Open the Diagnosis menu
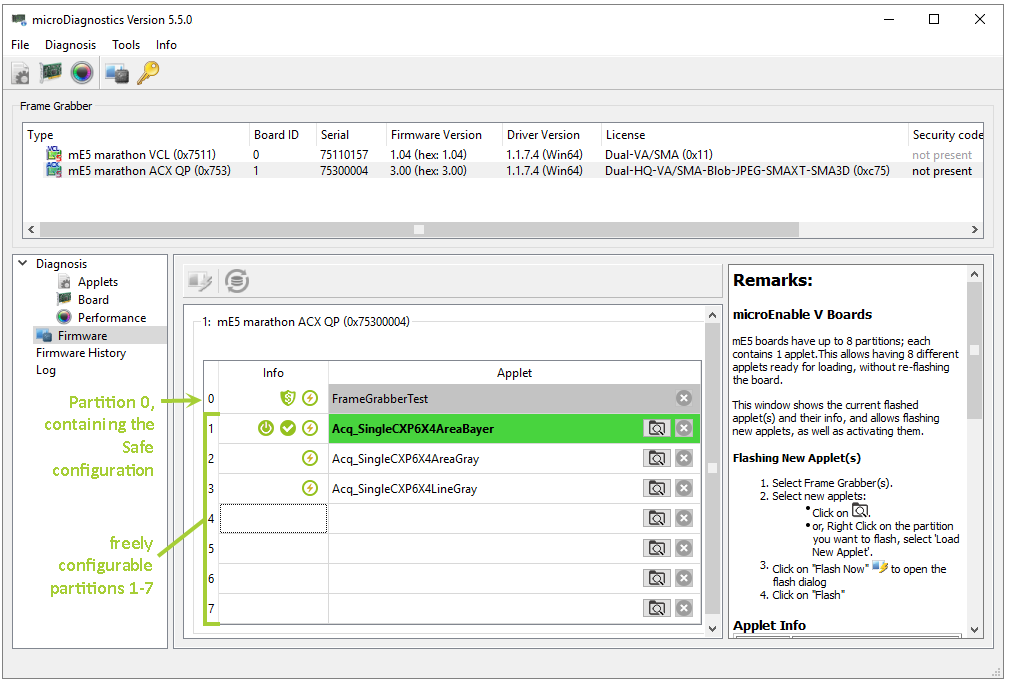This screenshot has height=688, width=1010. pos(70,44)
